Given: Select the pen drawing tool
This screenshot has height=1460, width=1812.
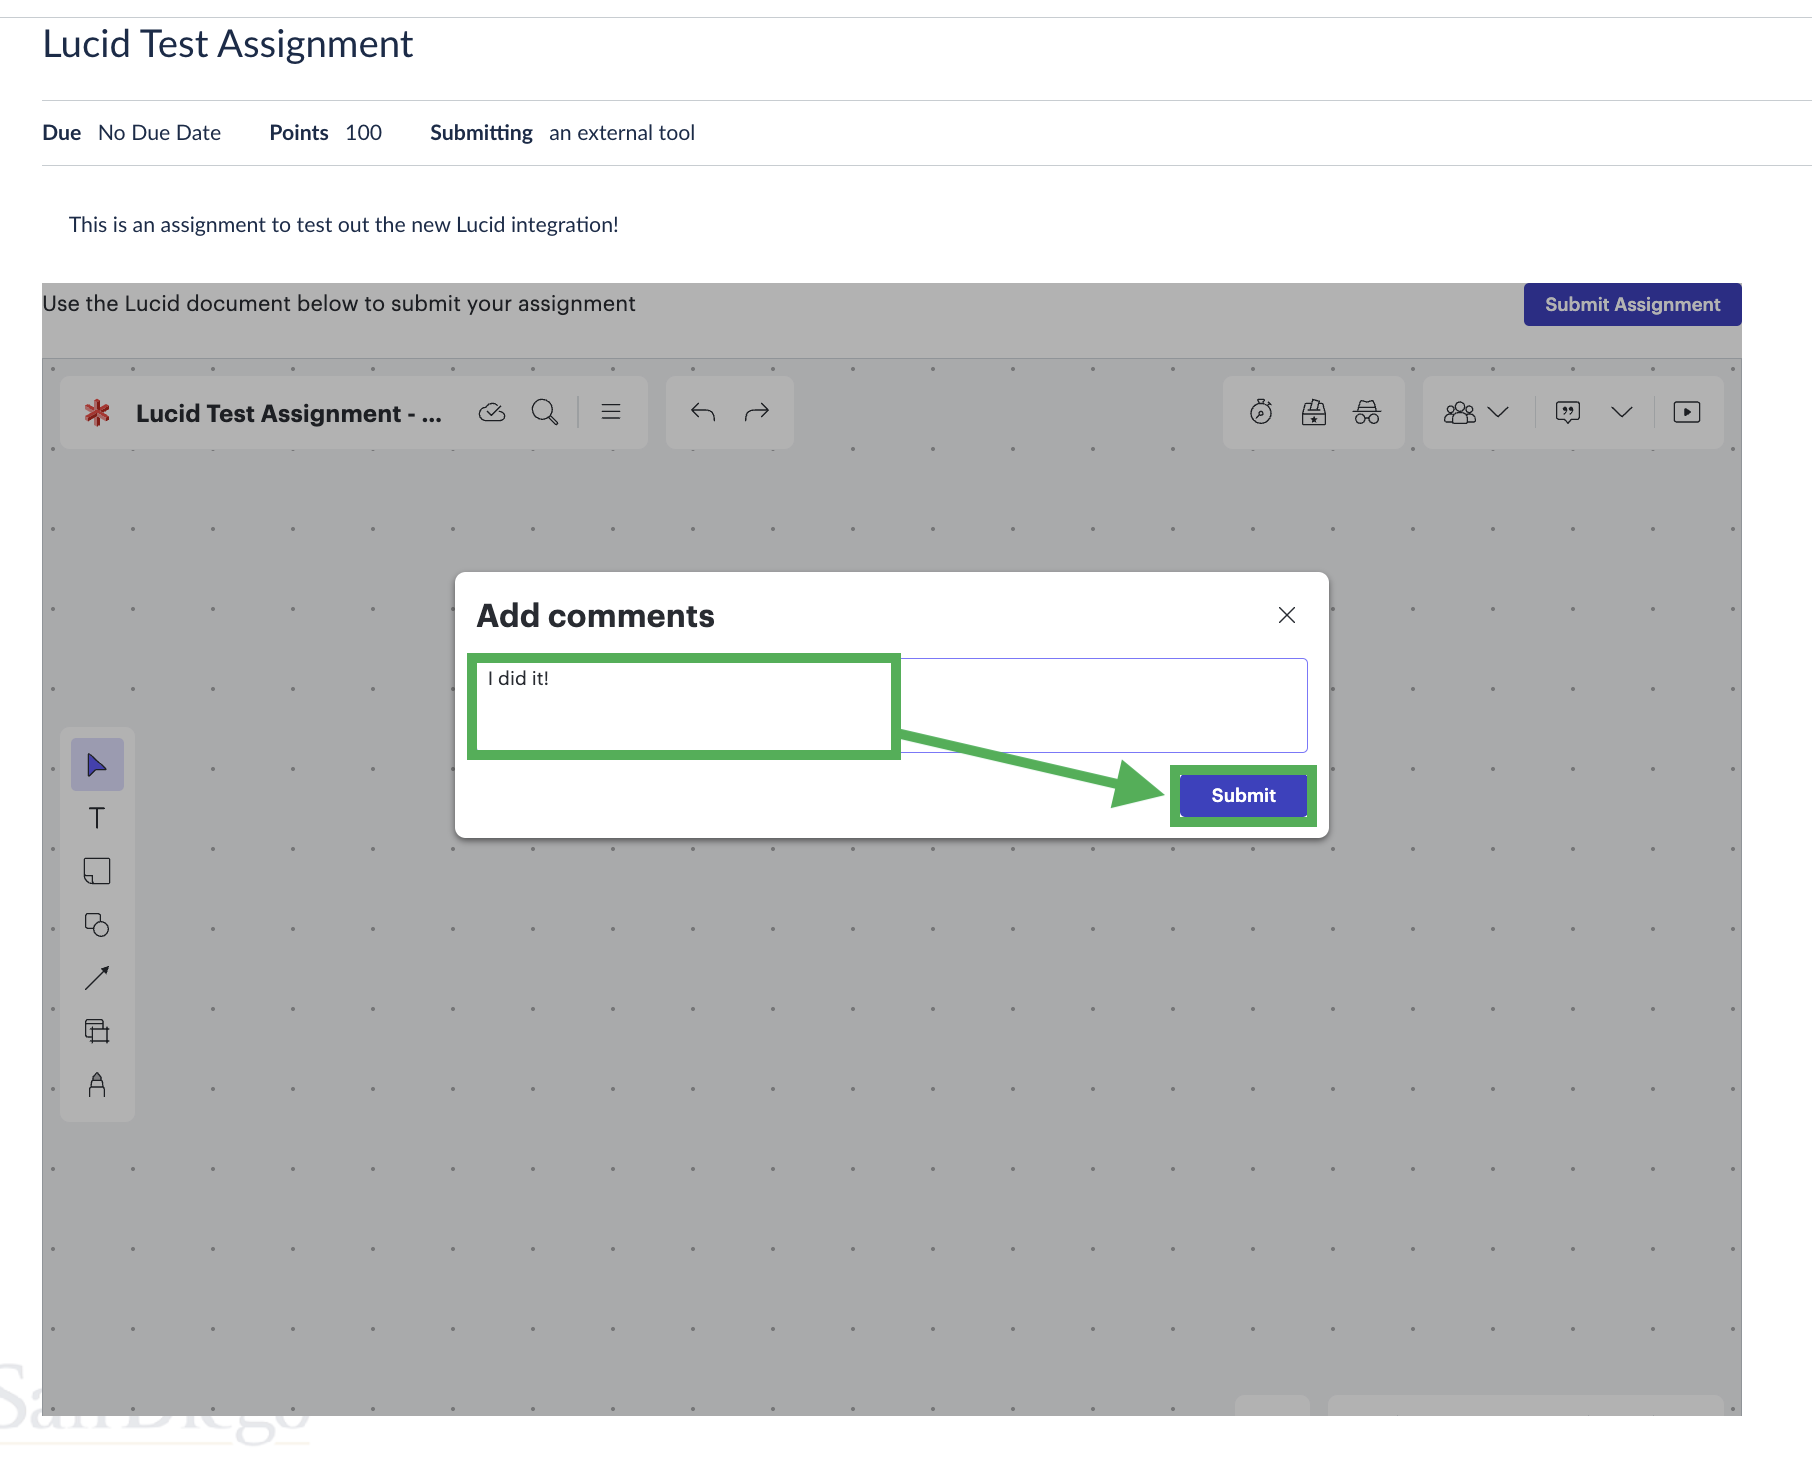Looking at the screenshot, I should point(97,1084).
